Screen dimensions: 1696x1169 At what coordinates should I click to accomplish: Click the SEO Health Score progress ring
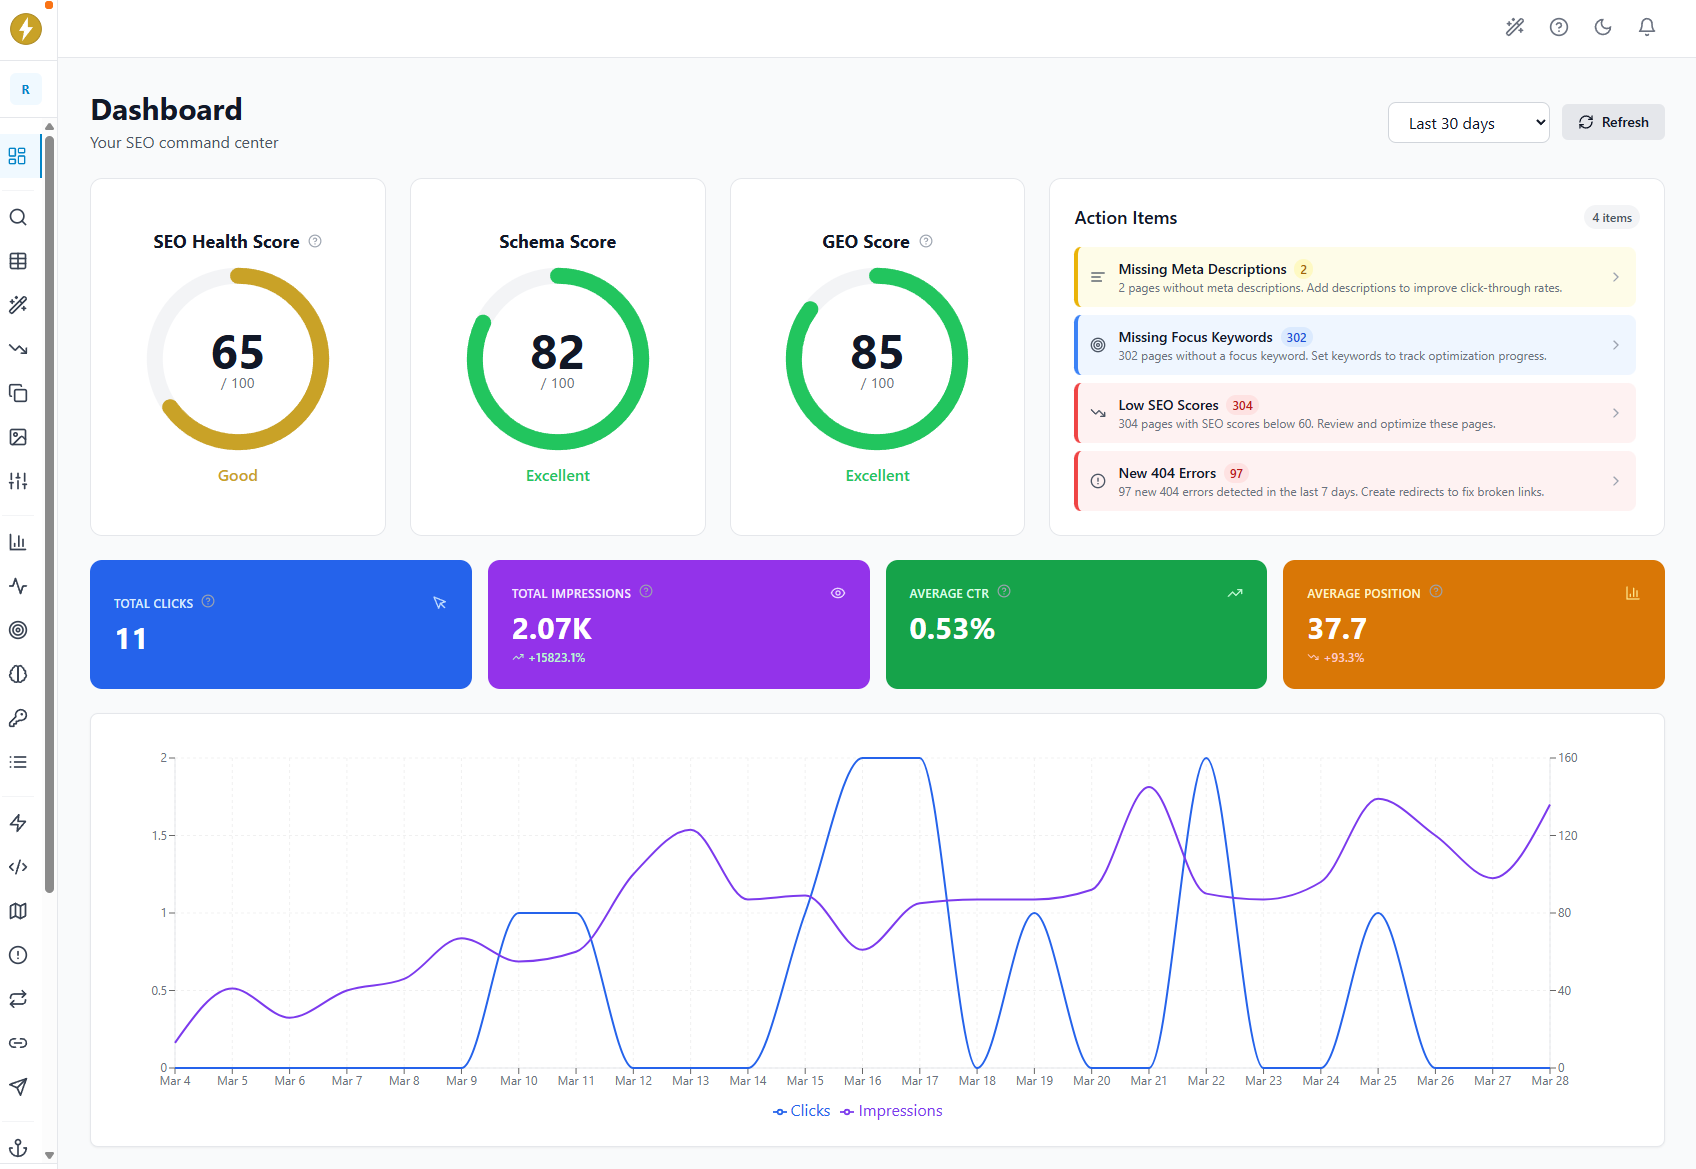tap(238, 358)
